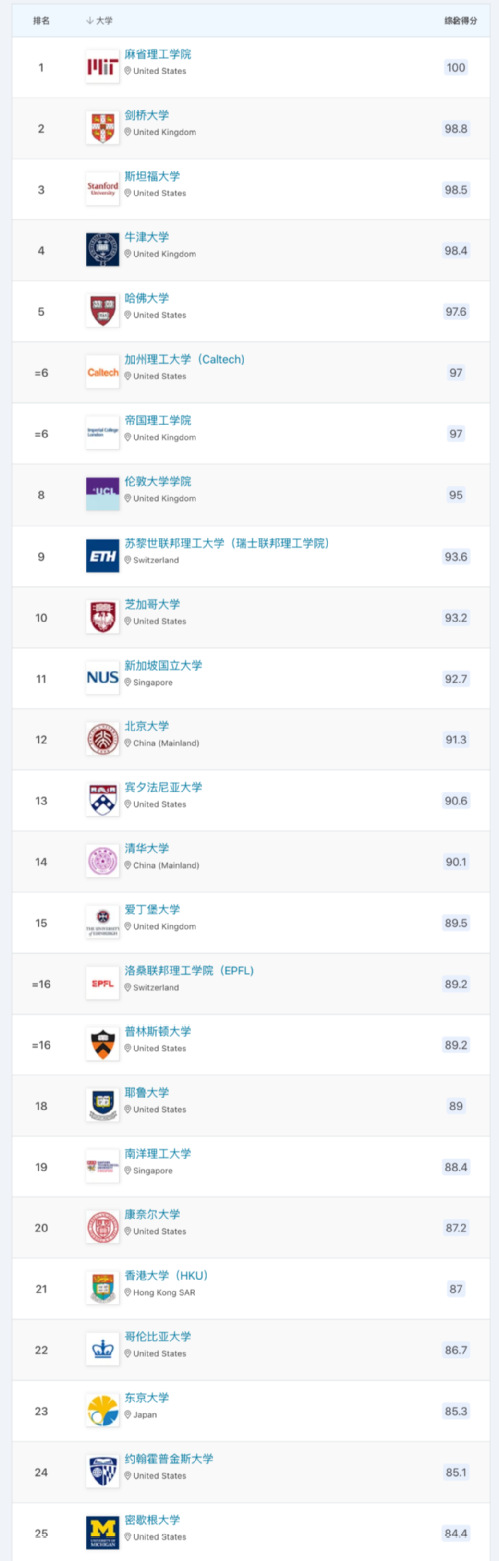Click the University of Tokyo ginkgo logo
499x1561 pixels.
103,1410
